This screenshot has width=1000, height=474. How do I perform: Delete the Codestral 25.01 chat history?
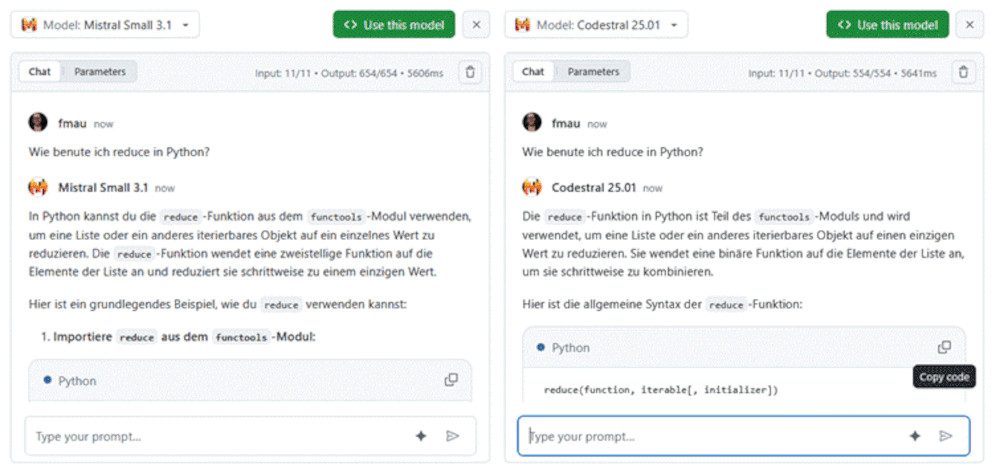[963, 72]
